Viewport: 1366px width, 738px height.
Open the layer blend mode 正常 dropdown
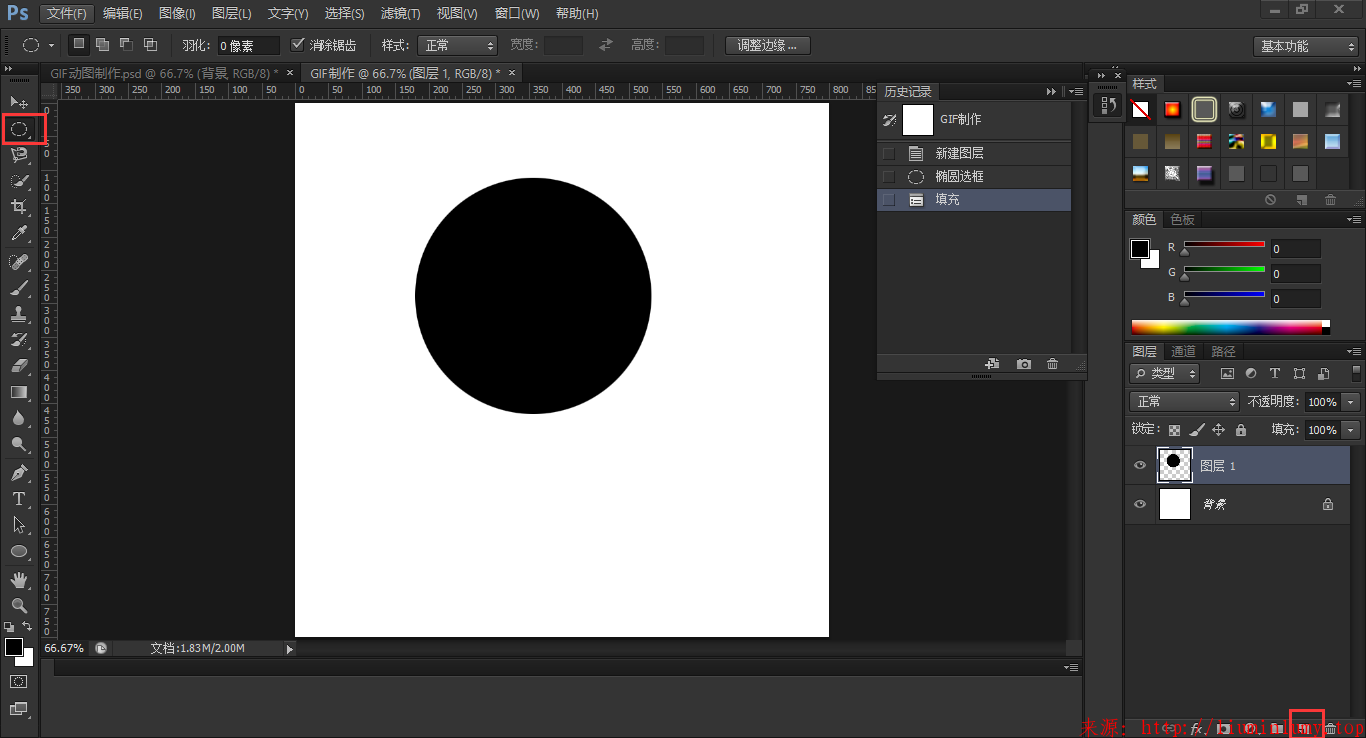(1185, 401)
